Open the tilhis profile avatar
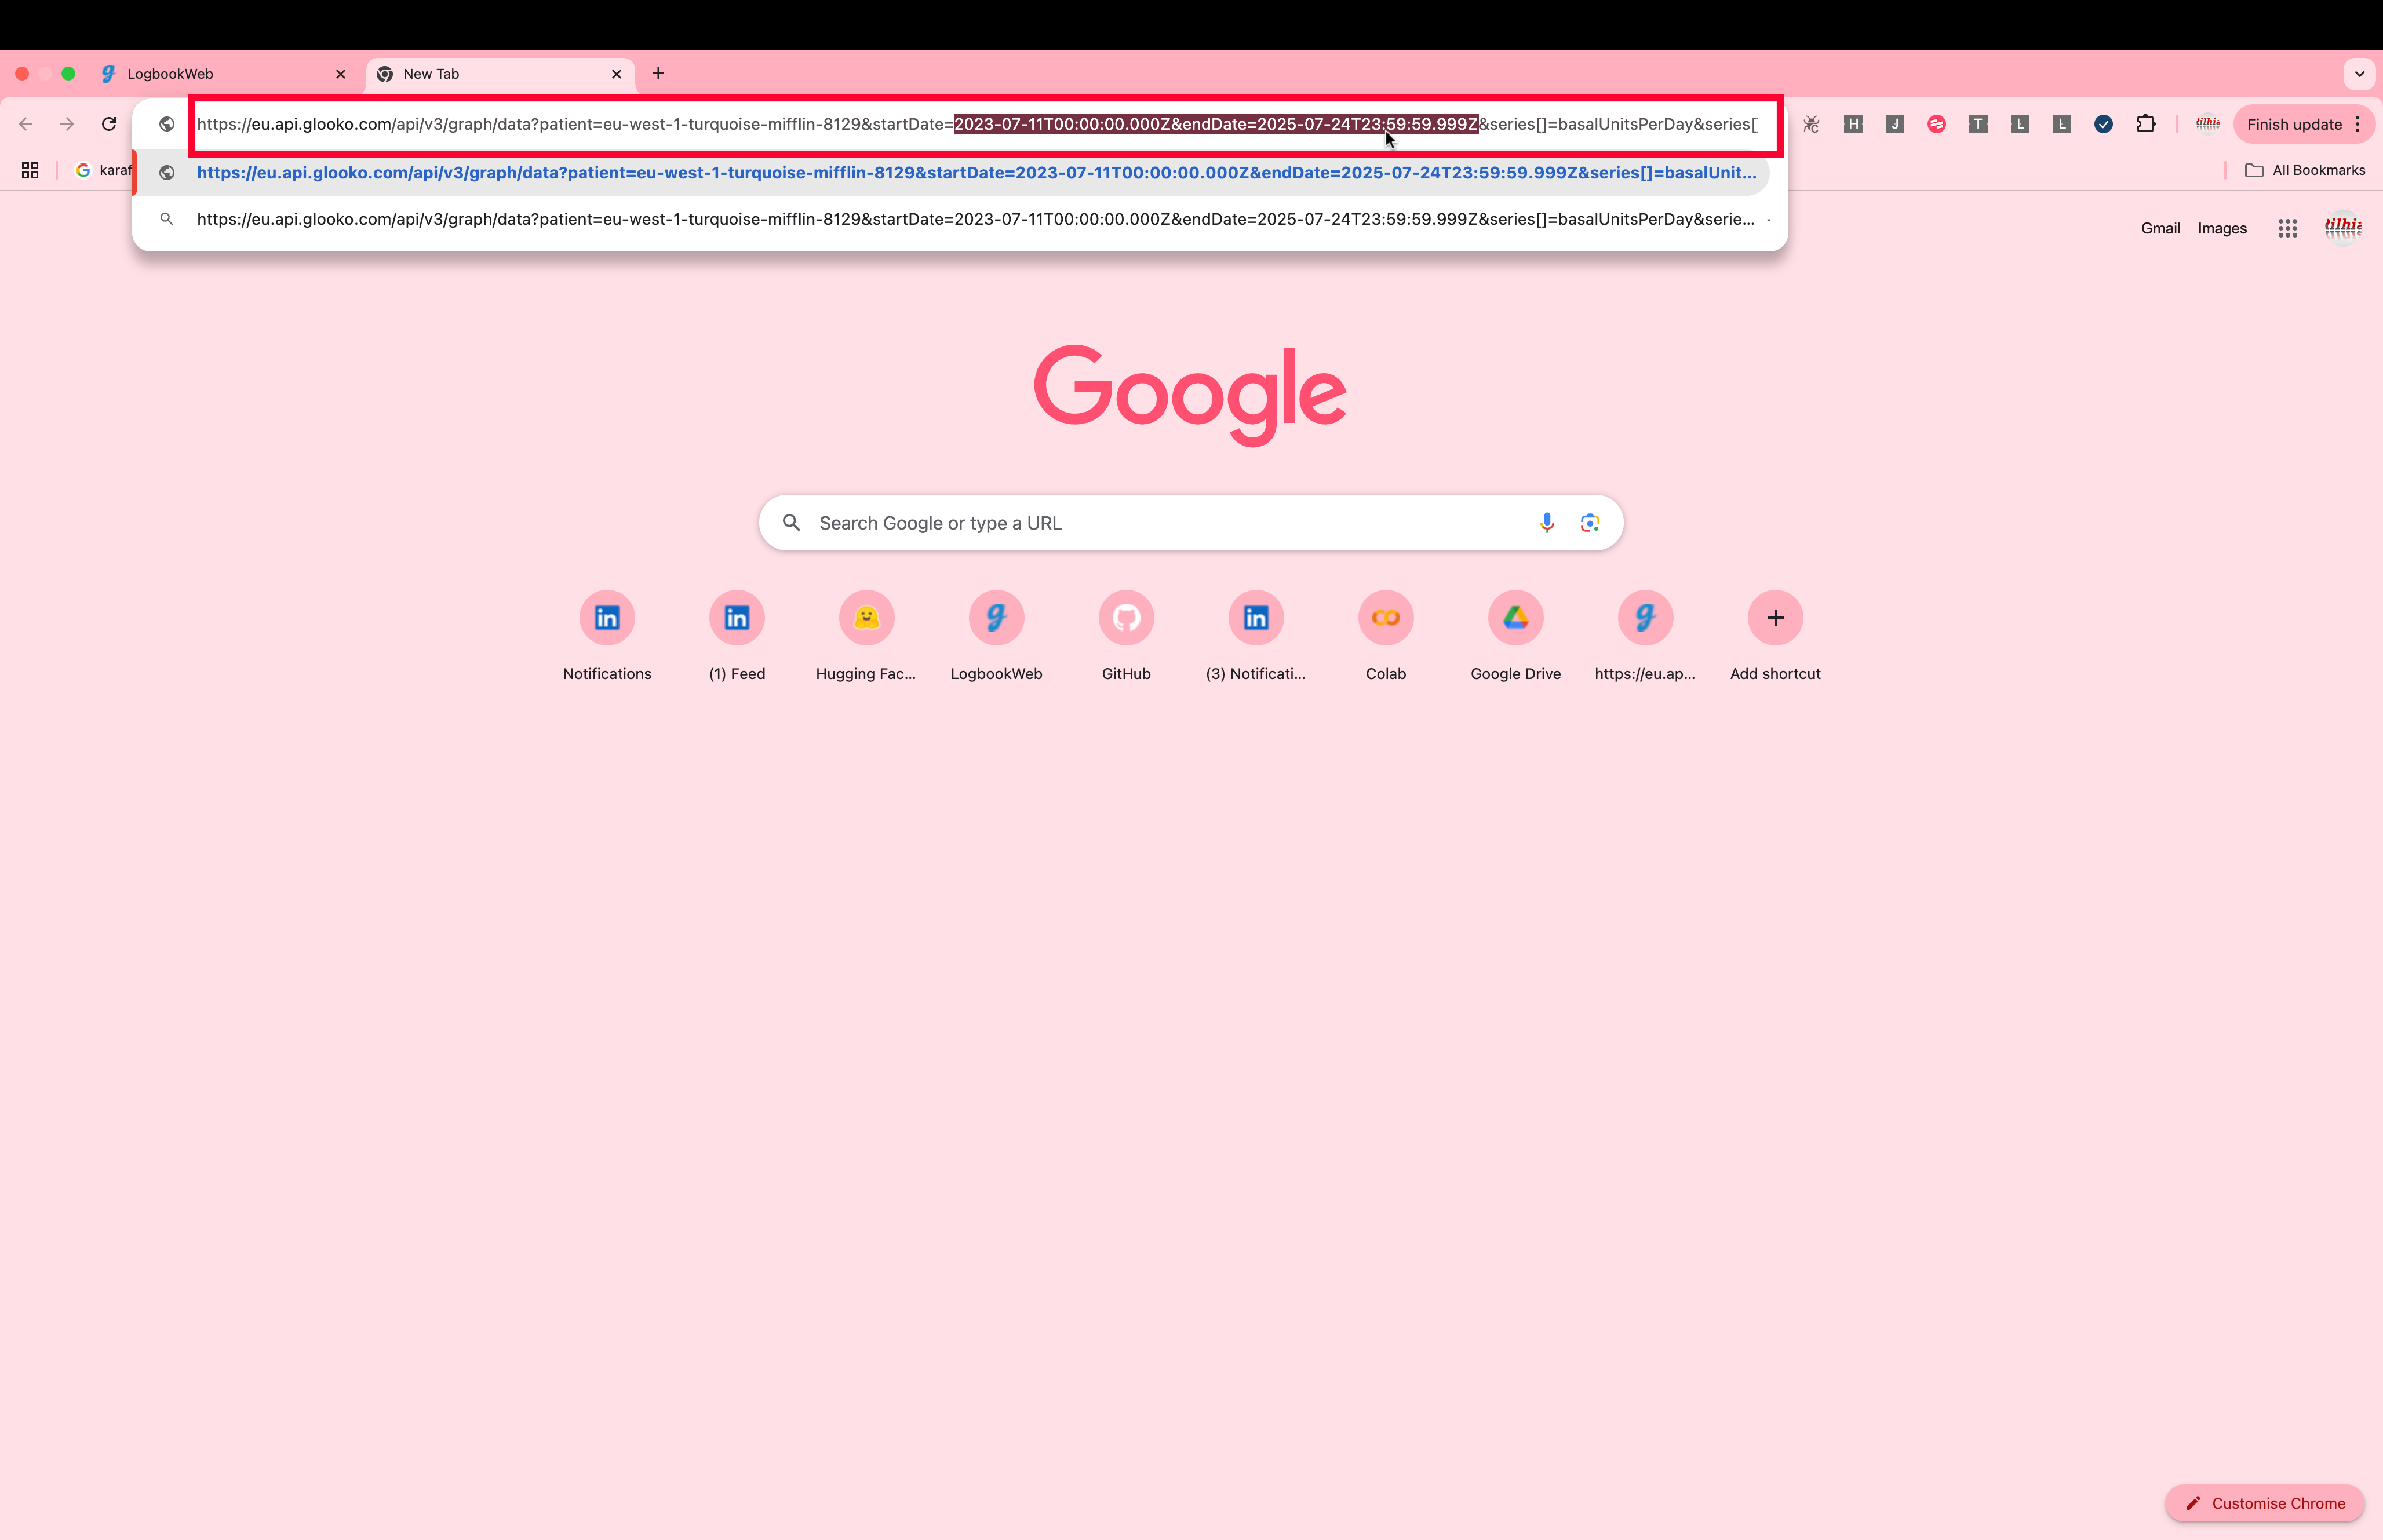The width and height of the screenshot is (2383, 1540). pyautogui.click(x=2343, y=227)
